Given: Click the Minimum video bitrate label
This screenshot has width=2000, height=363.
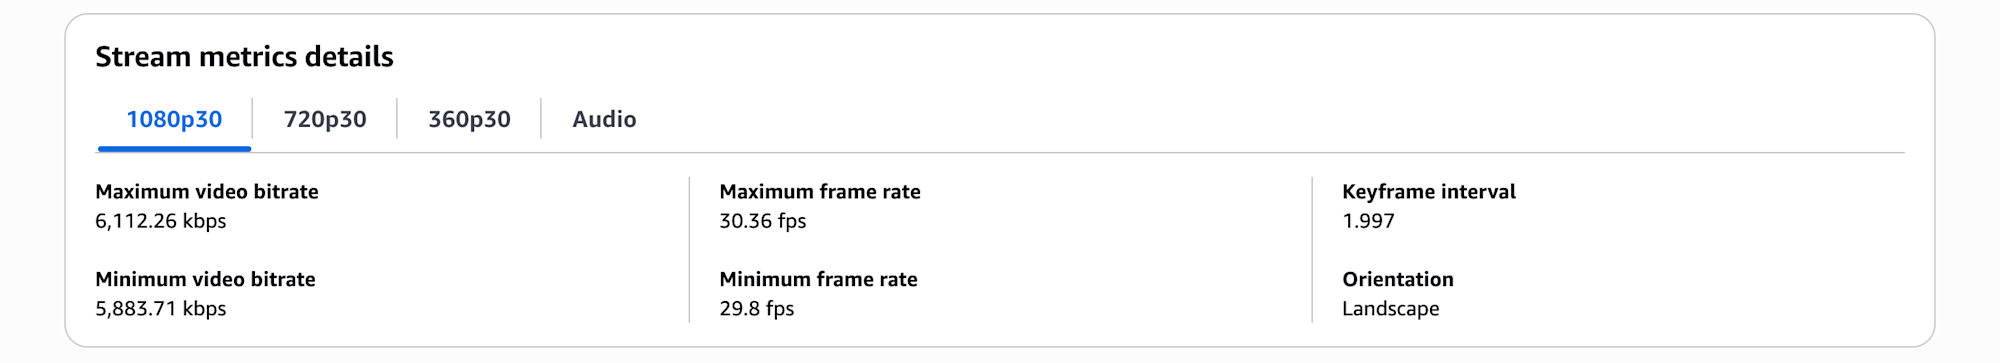Looking at the screenshot, I should (x=205, y=279).
